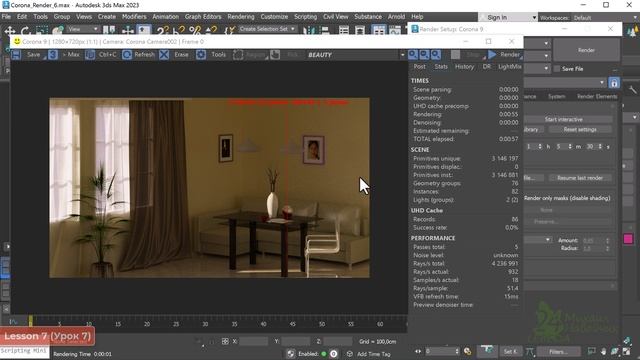Viewport: 640px width, 360px height.
Task: Click the Ctrl+C copy icon in frame buffer
Action: [x=90, y=55]
